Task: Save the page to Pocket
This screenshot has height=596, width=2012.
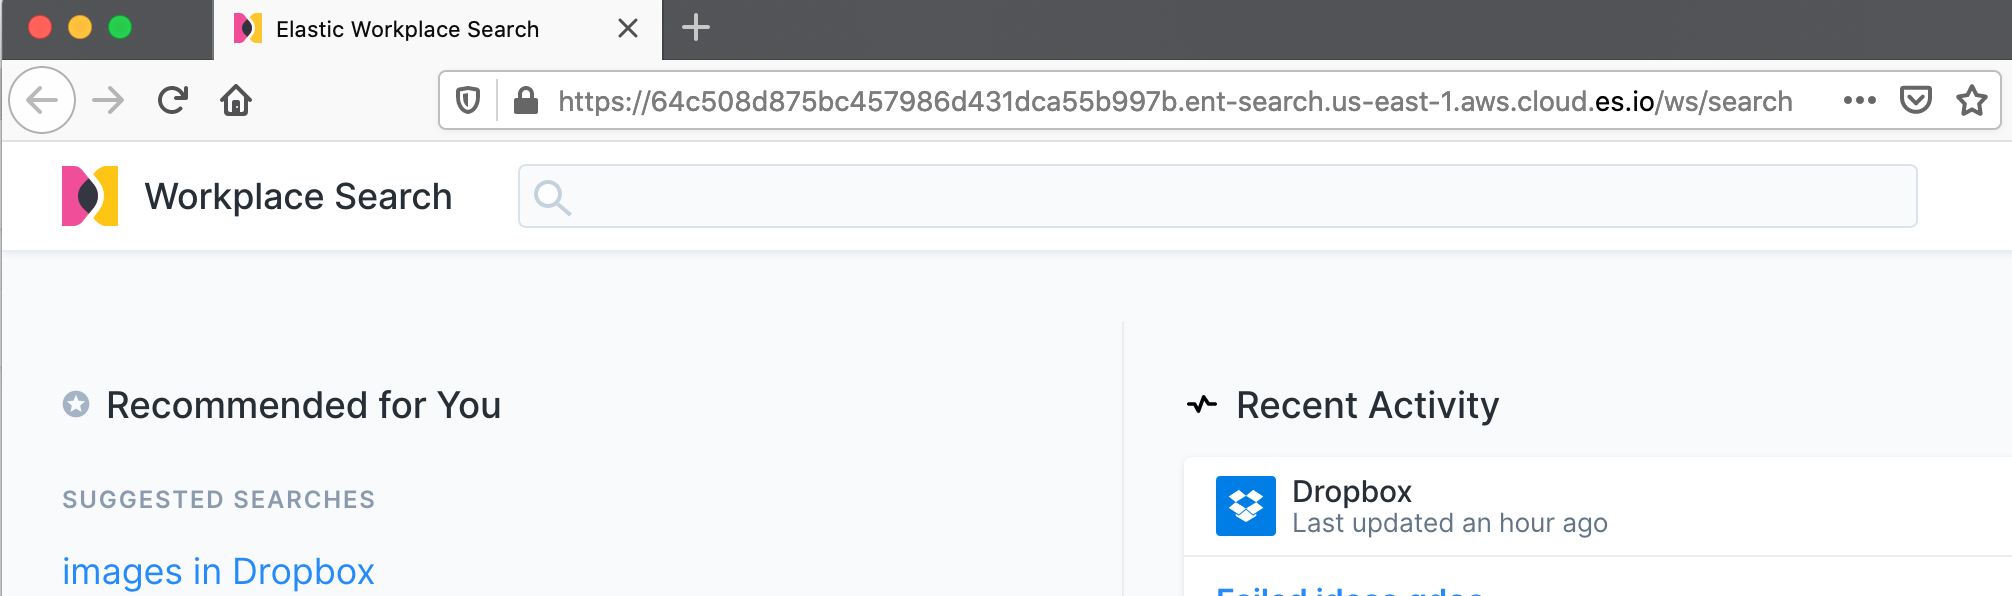Action: (1915, 100)
